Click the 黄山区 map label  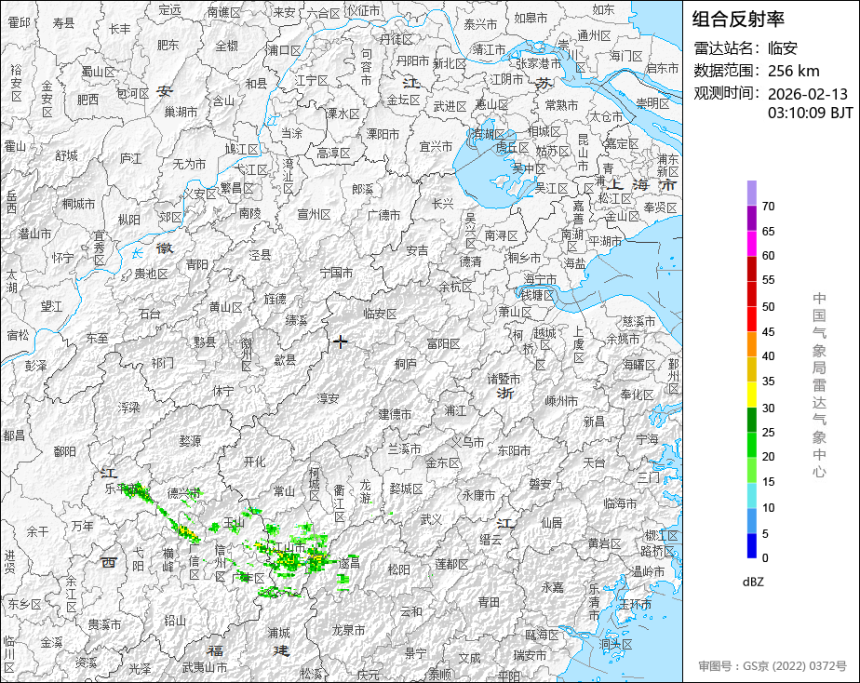click(x=225, y=307)
